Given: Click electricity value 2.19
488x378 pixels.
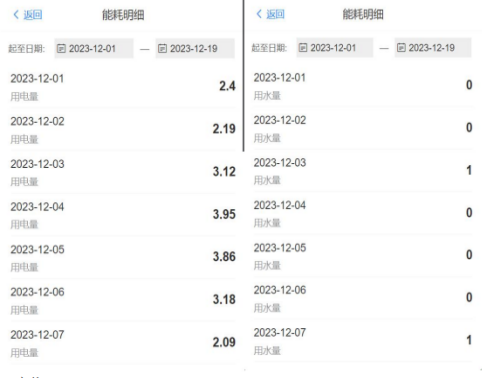Looking at the screenshot, I should (224, 129).
